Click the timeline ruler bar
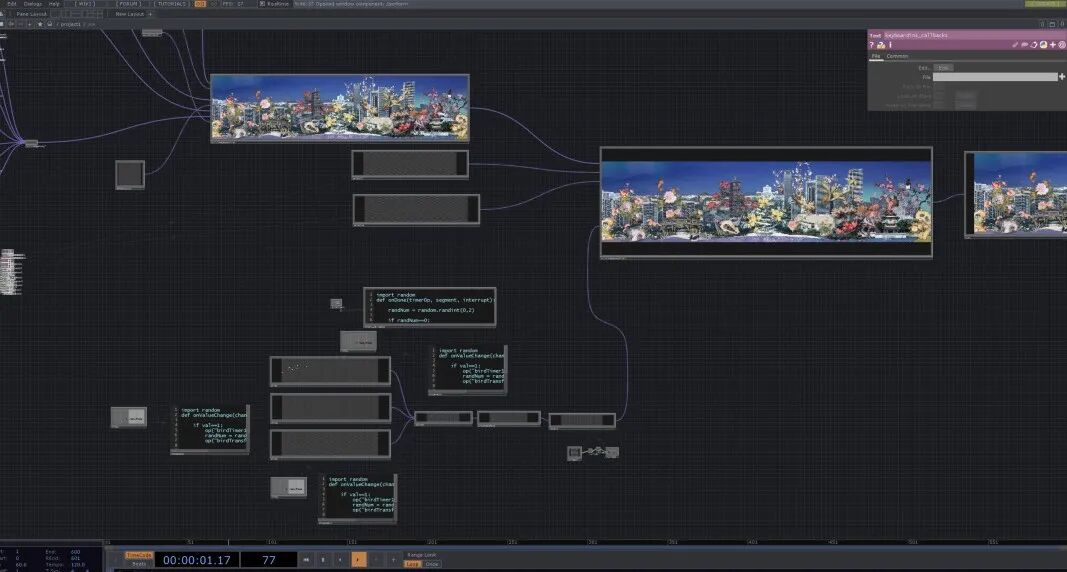Image resolution: width=1067 pixels, height=572 pixels. tap(585, 542)
